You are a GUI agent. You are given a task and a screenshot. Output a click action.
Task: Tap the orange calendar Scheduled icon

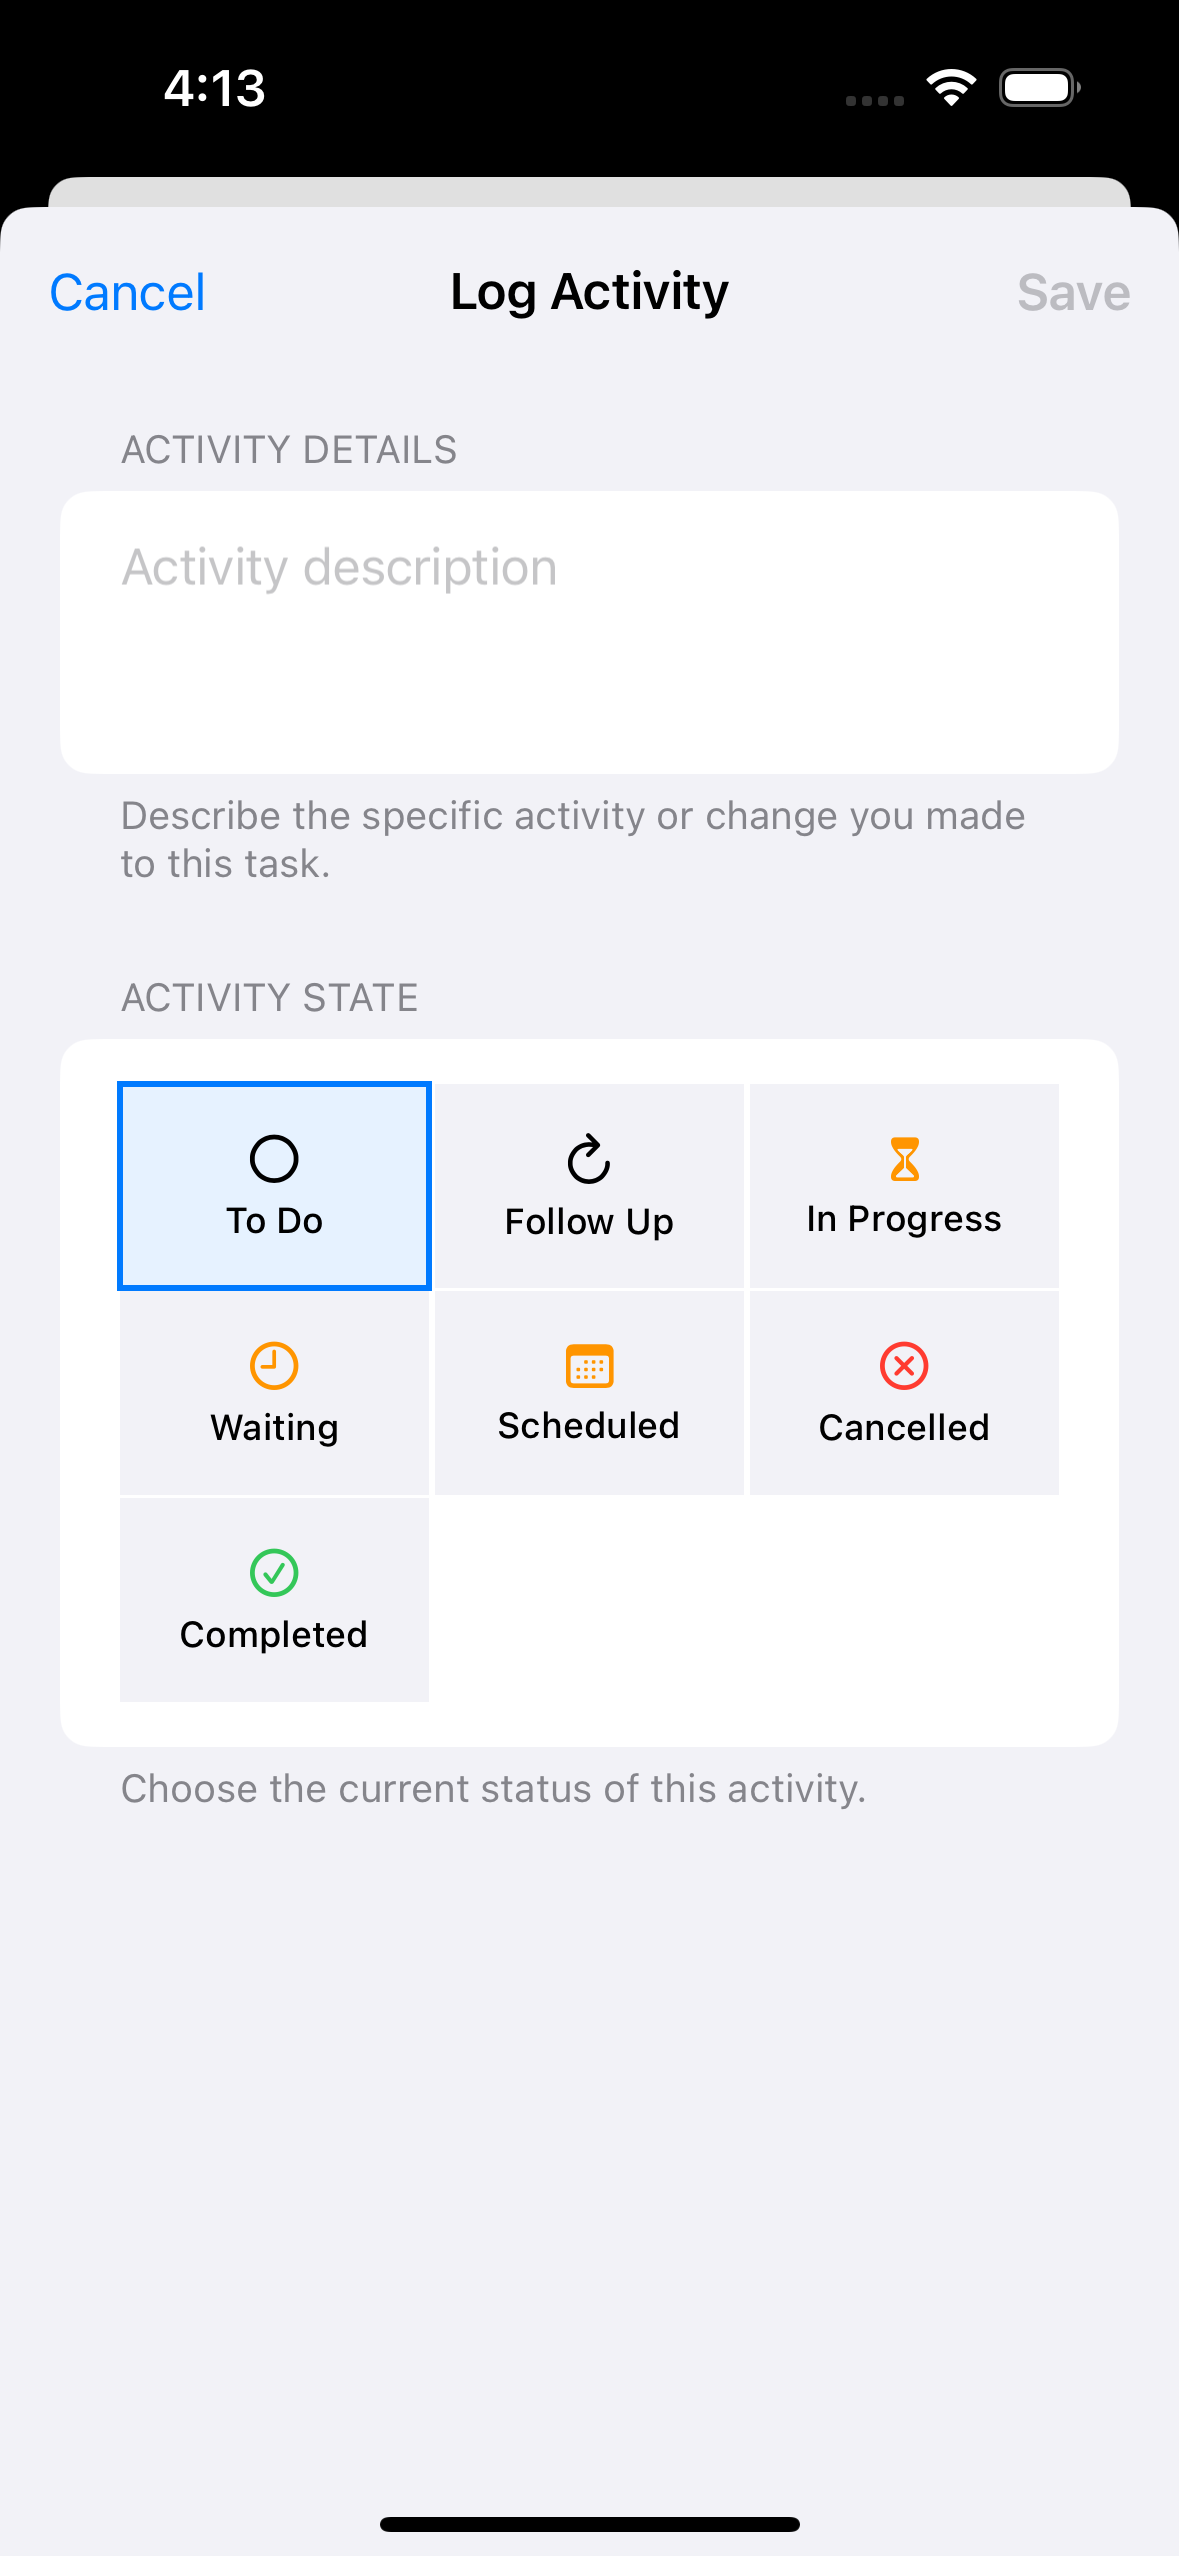click(x=589, y=1366)
